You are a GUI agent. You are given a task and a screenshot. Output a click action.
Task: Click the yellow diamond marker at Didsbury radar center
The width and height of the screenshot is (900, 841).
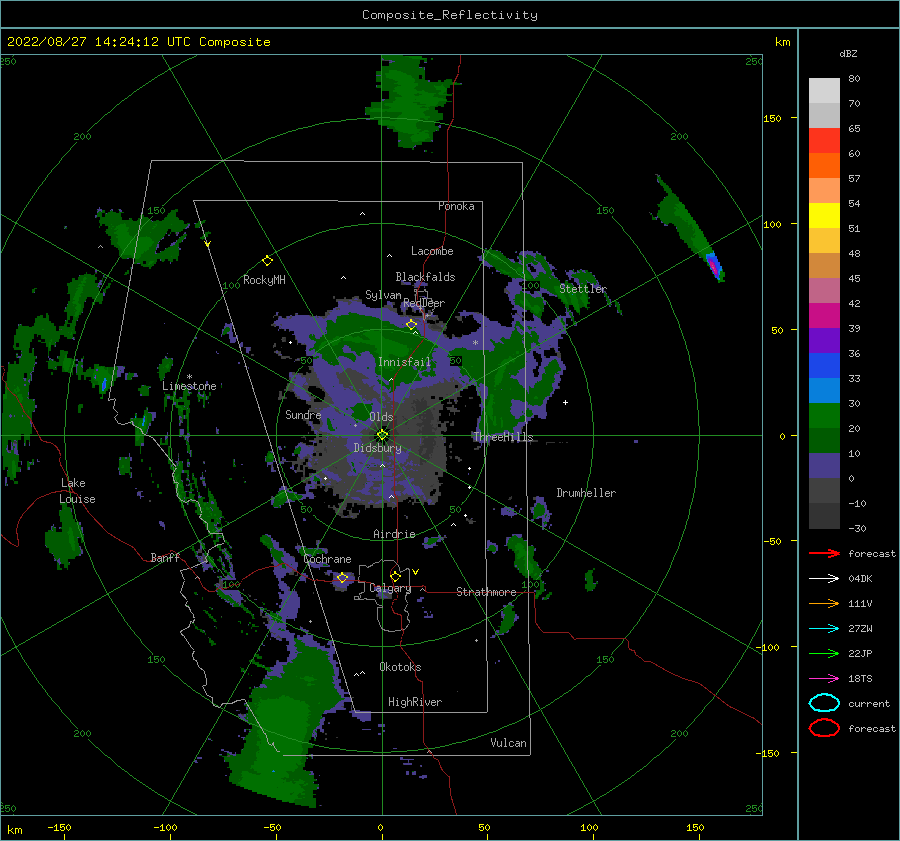coord(382,435)
